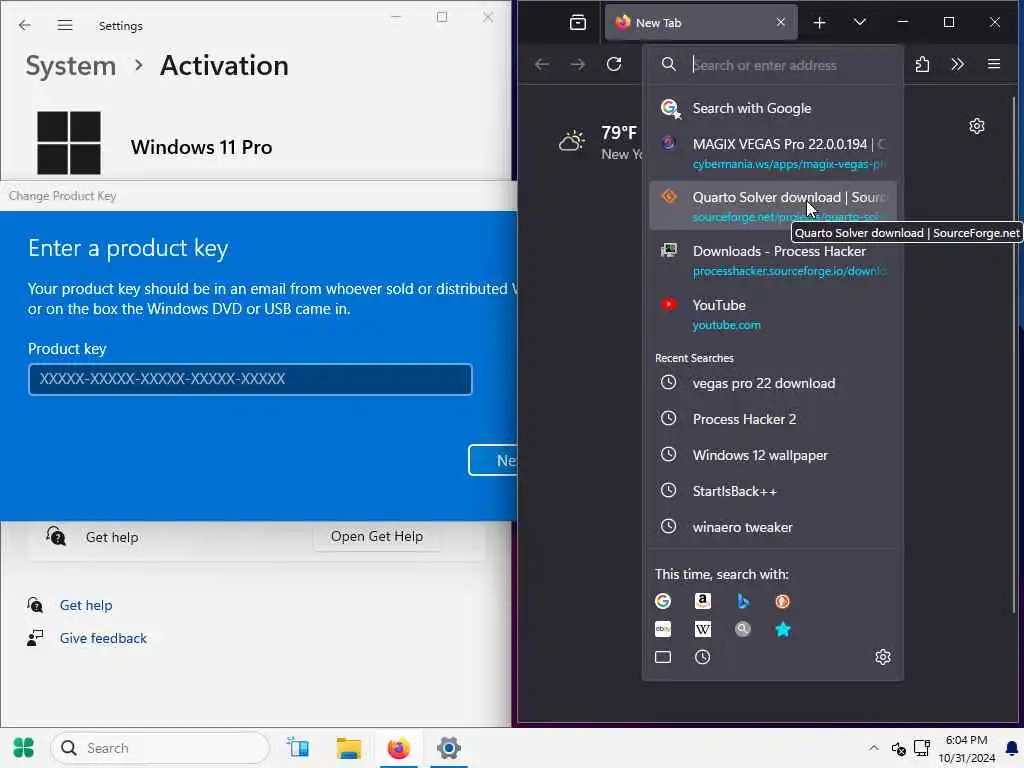Click System breadcrumb in Settings

pyautogui.click(x=71, y=66)
